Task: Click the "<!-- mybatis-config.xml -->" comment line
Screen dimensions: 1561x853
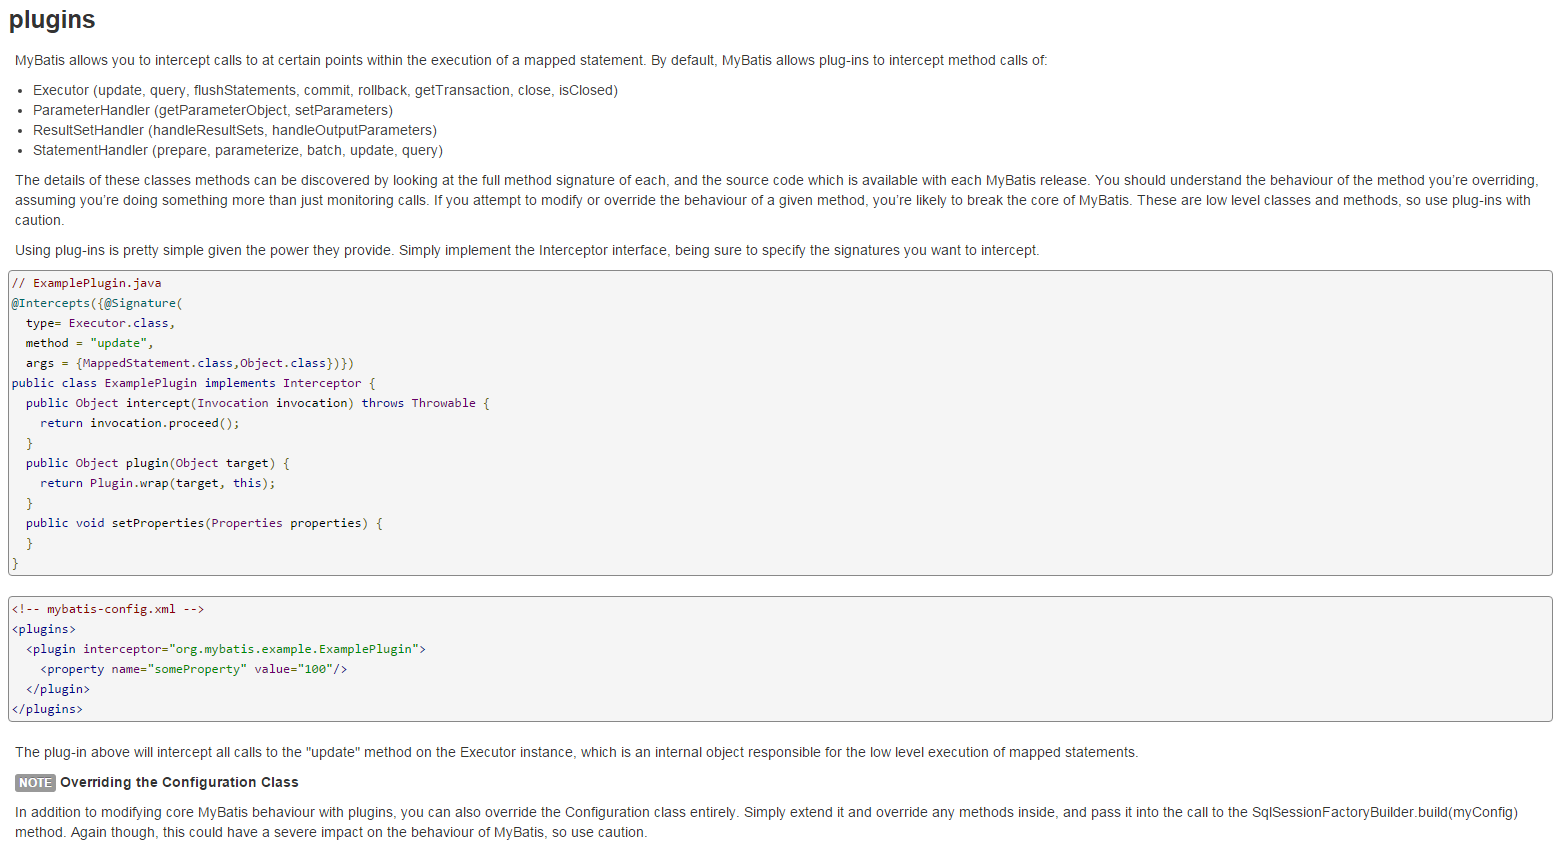Action: (108, 610)
